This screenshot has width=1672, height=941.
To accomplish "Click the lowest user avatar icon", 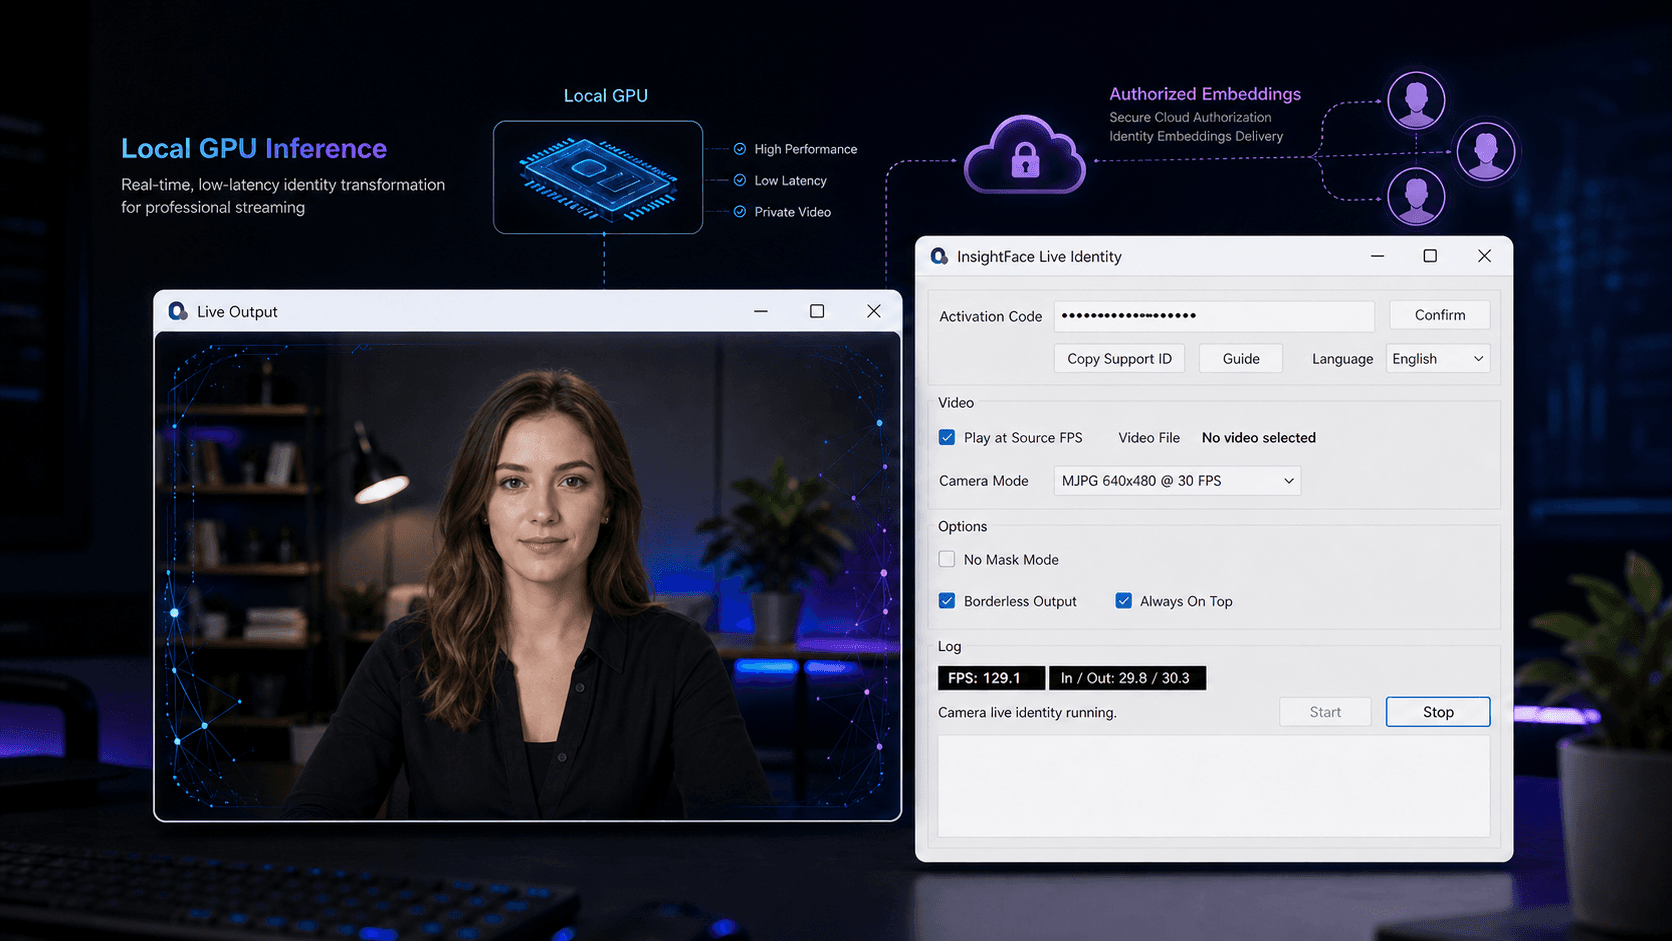I will pos(1416,196).
